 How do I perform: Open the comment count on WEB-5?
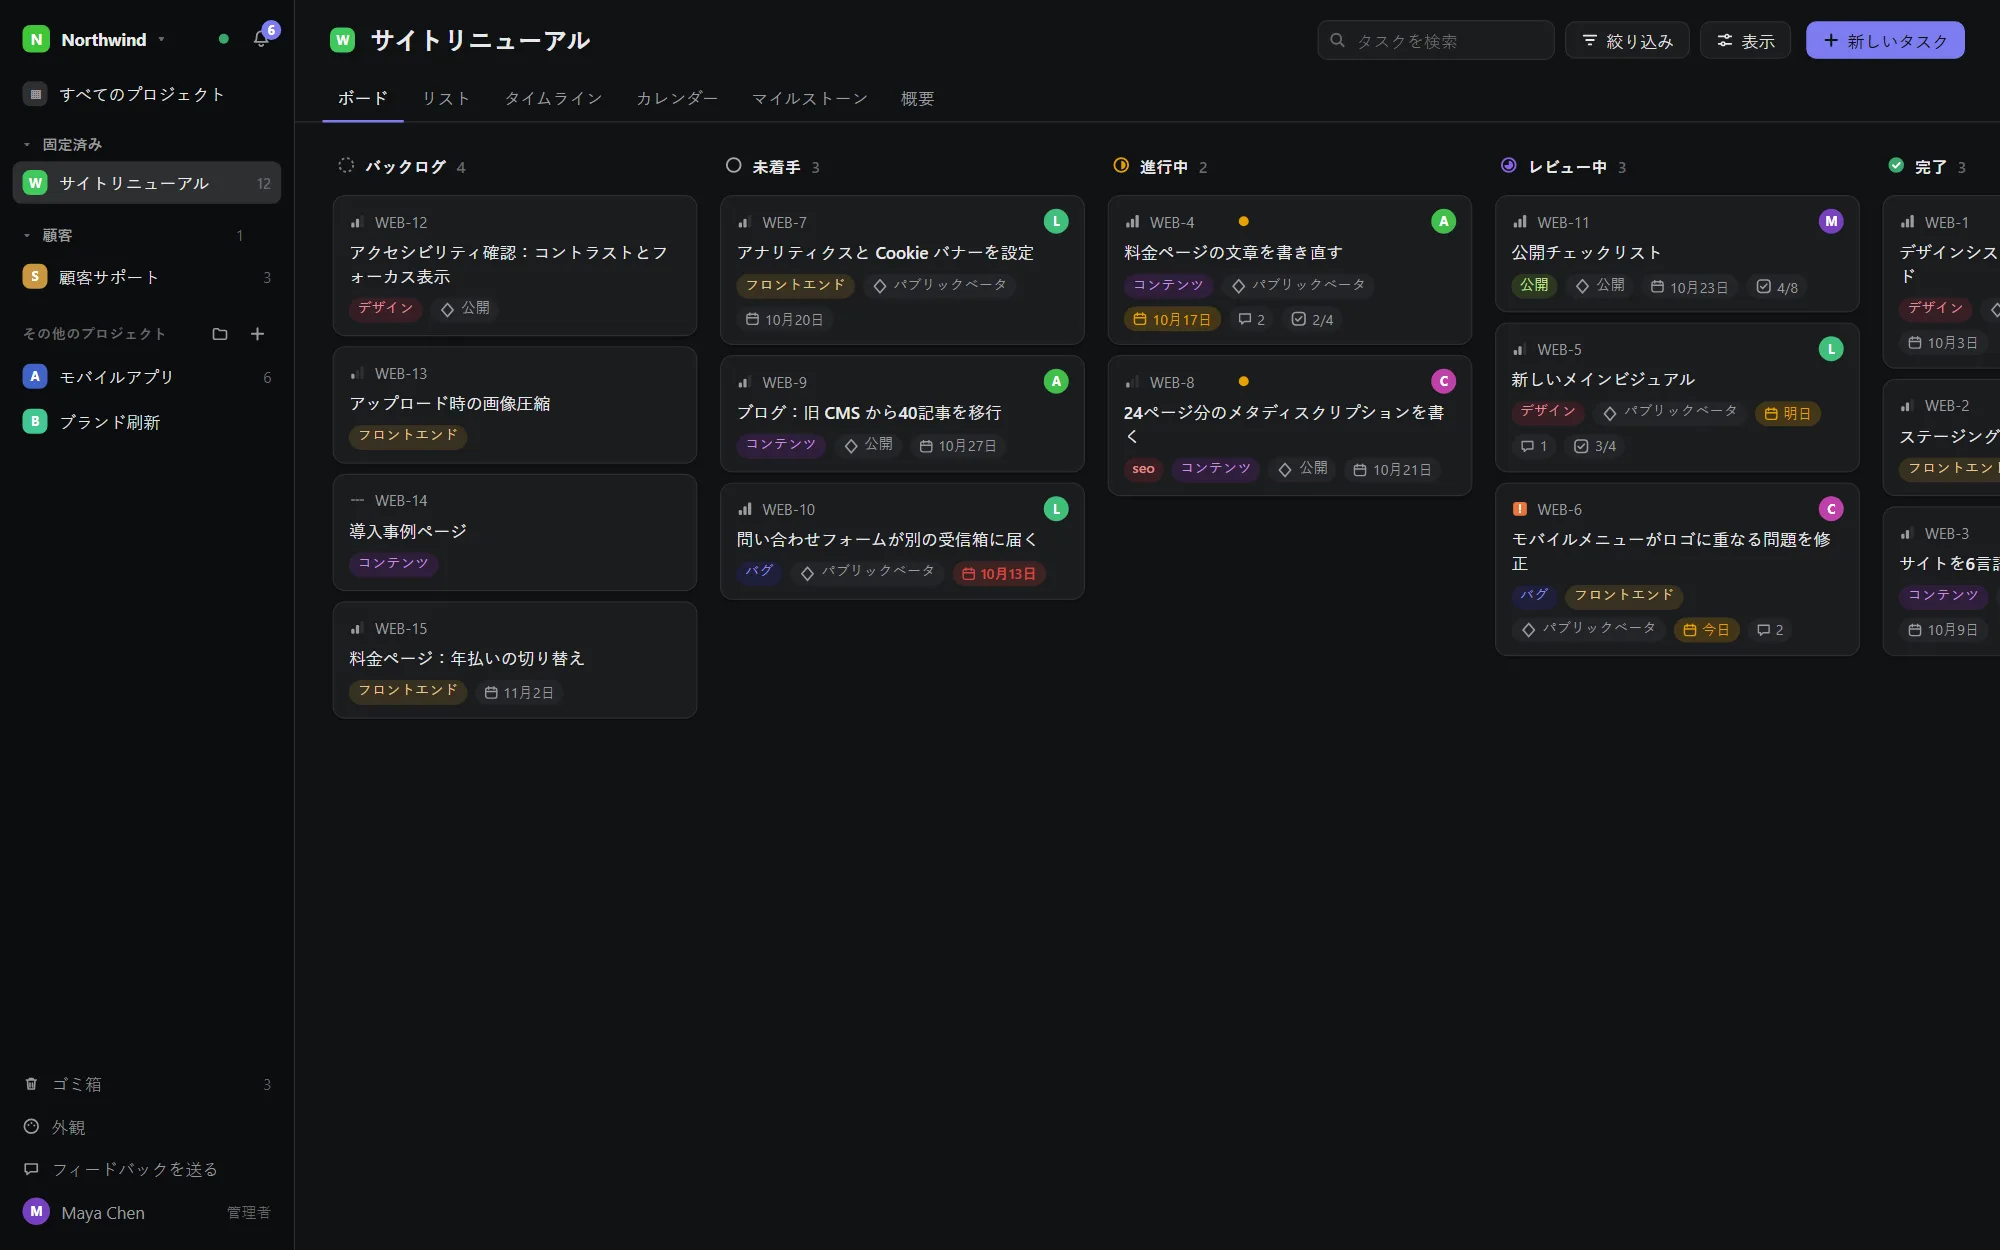1534,447
